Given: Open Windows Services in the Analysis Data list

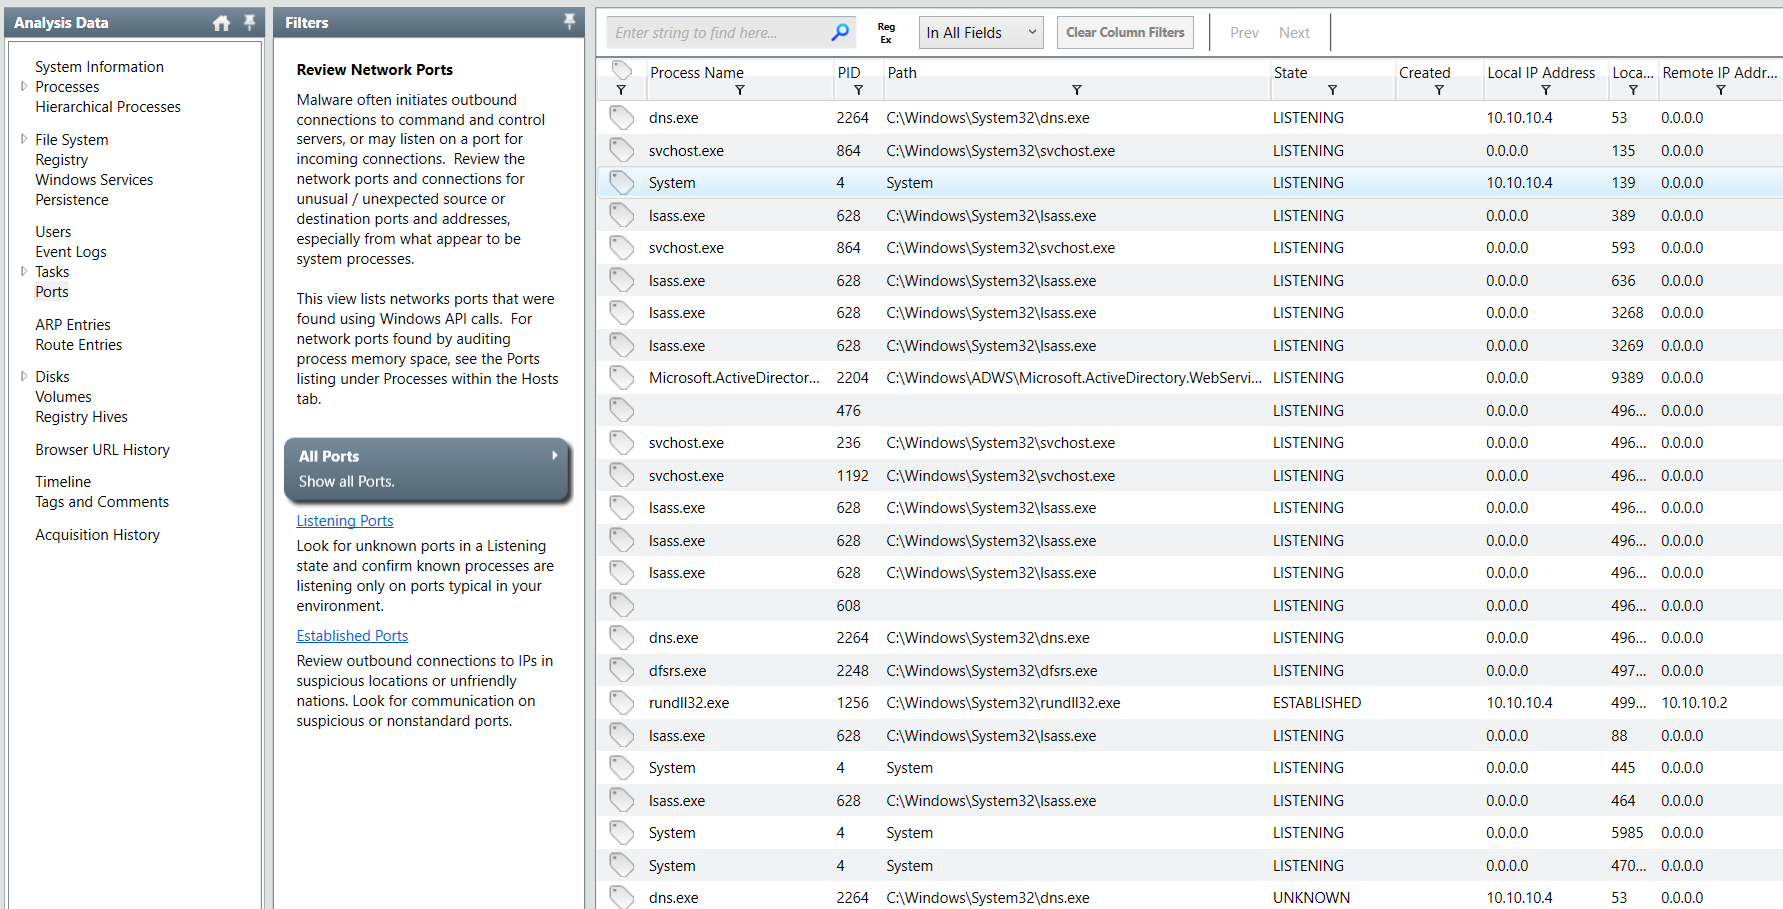Looking at the screenshot, I should click(x=94, y=180).
